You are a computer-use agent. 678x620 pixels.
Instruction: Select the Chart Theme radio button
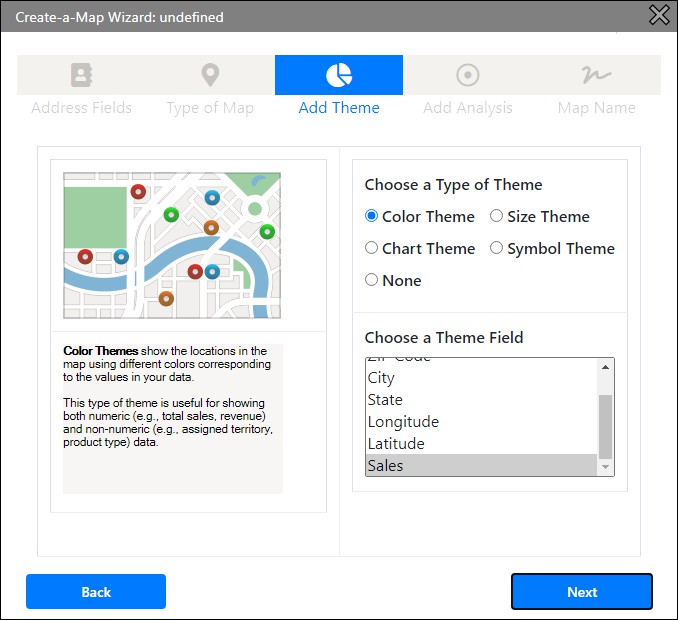point(372,248)
